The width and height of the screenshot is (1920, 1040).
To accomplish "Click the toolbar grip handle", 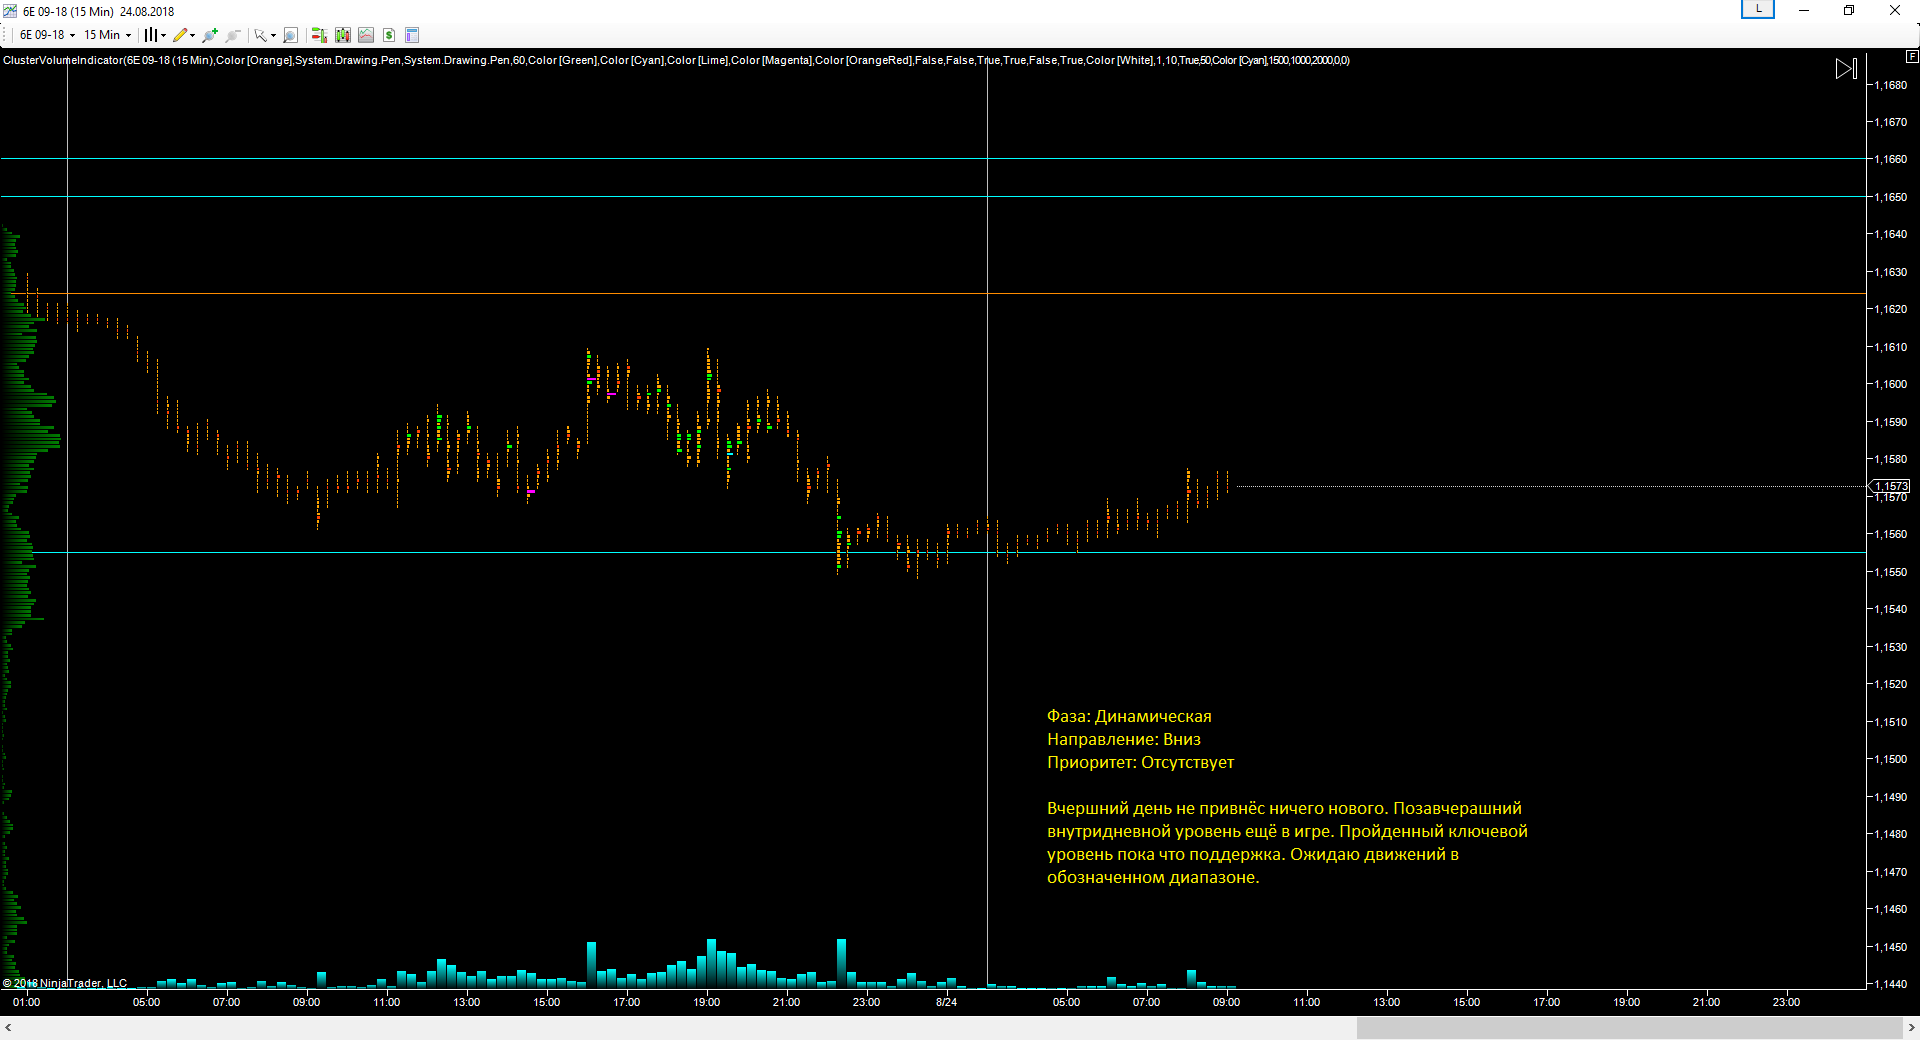I will click(5, 35).
